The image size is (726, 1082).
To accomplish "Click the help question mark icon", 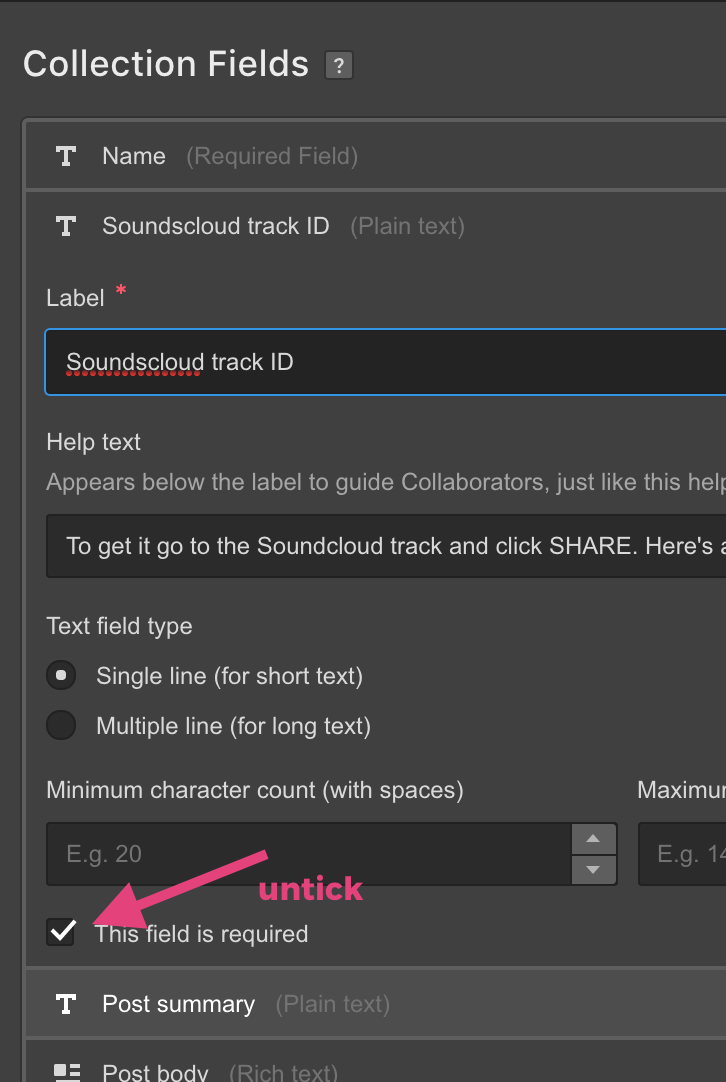I will [339, 66].
